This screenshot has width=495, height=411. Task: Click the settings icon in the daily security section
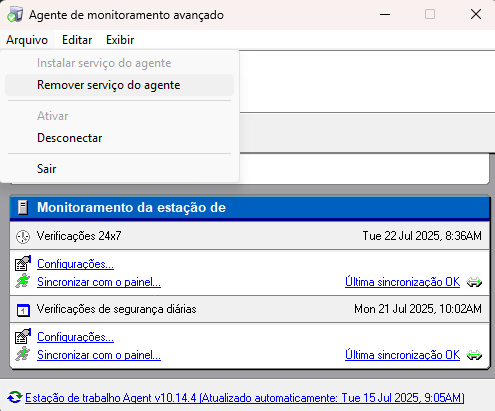coord(23,336)
